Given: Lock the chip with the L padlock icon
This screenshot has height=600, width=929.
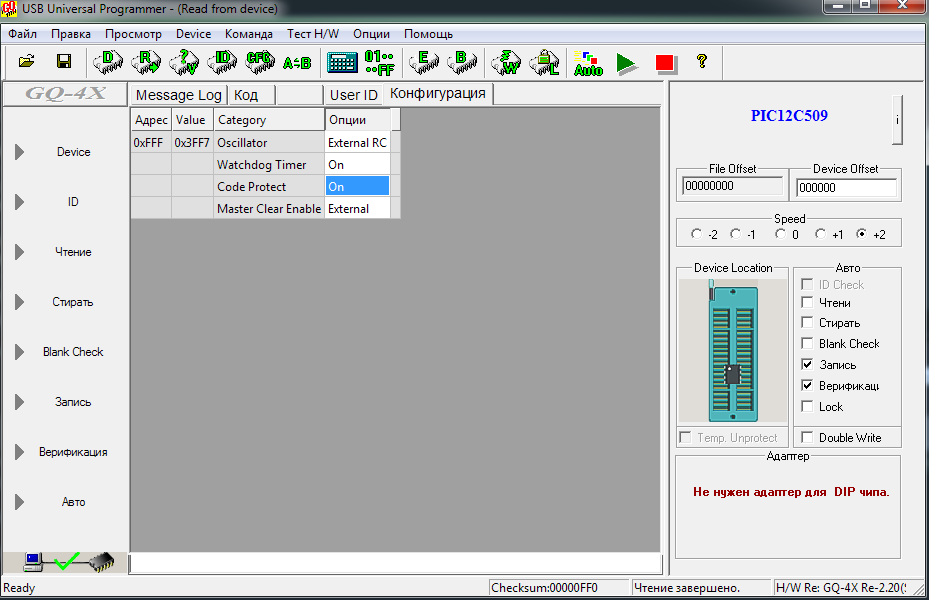Looking at the screenshot, I should click(x=544, y=62).
